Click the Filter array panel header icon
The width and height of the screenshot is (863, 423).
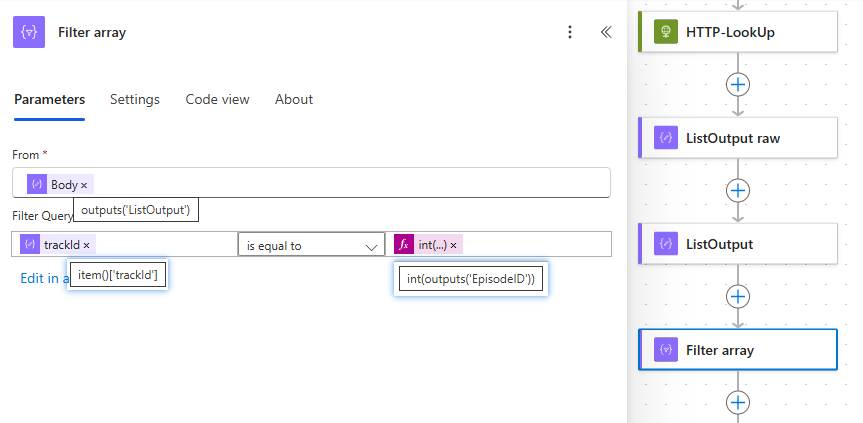[x=29, y=32]
